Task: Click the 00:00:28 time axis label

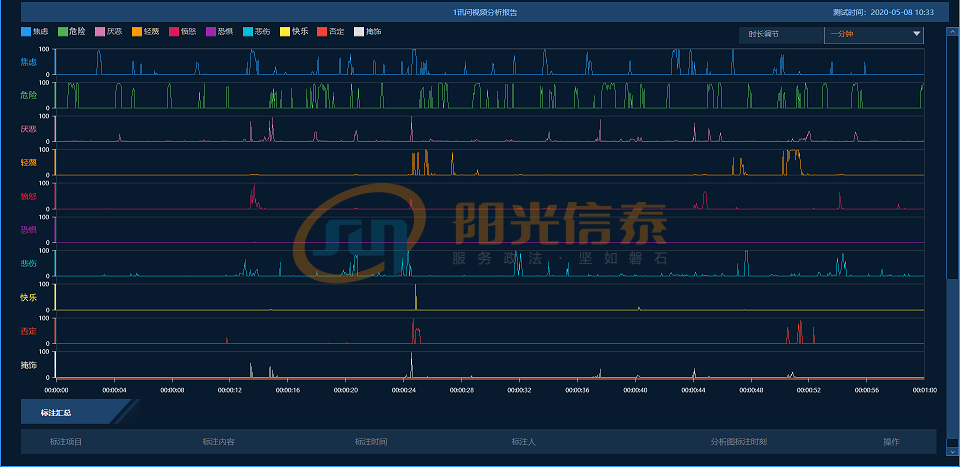Action: tap(461, 389)
